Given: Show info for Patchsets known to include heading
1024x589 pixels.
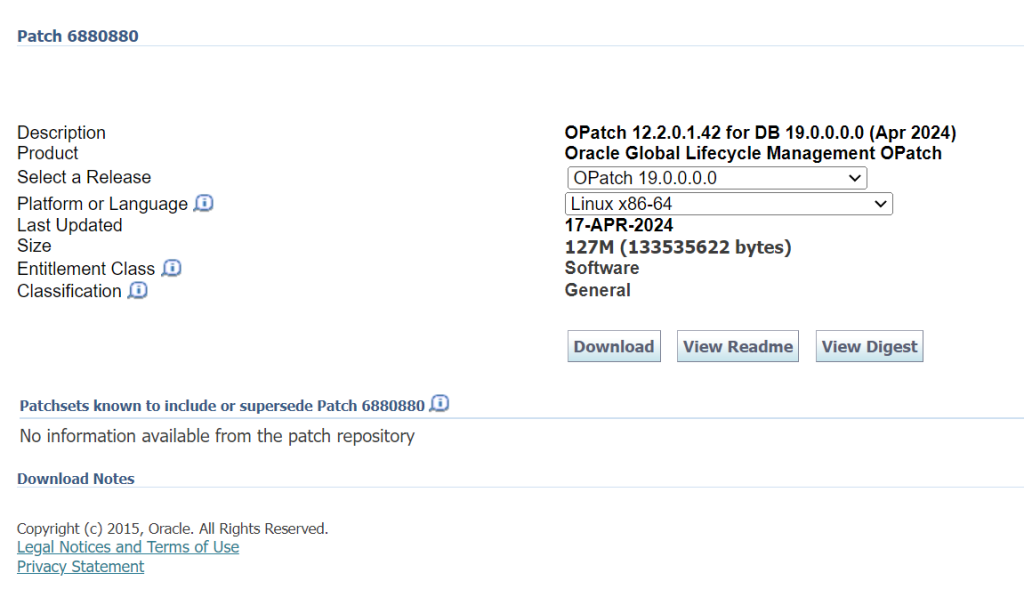Looking at the screenshot, I should tap(440, 404).
